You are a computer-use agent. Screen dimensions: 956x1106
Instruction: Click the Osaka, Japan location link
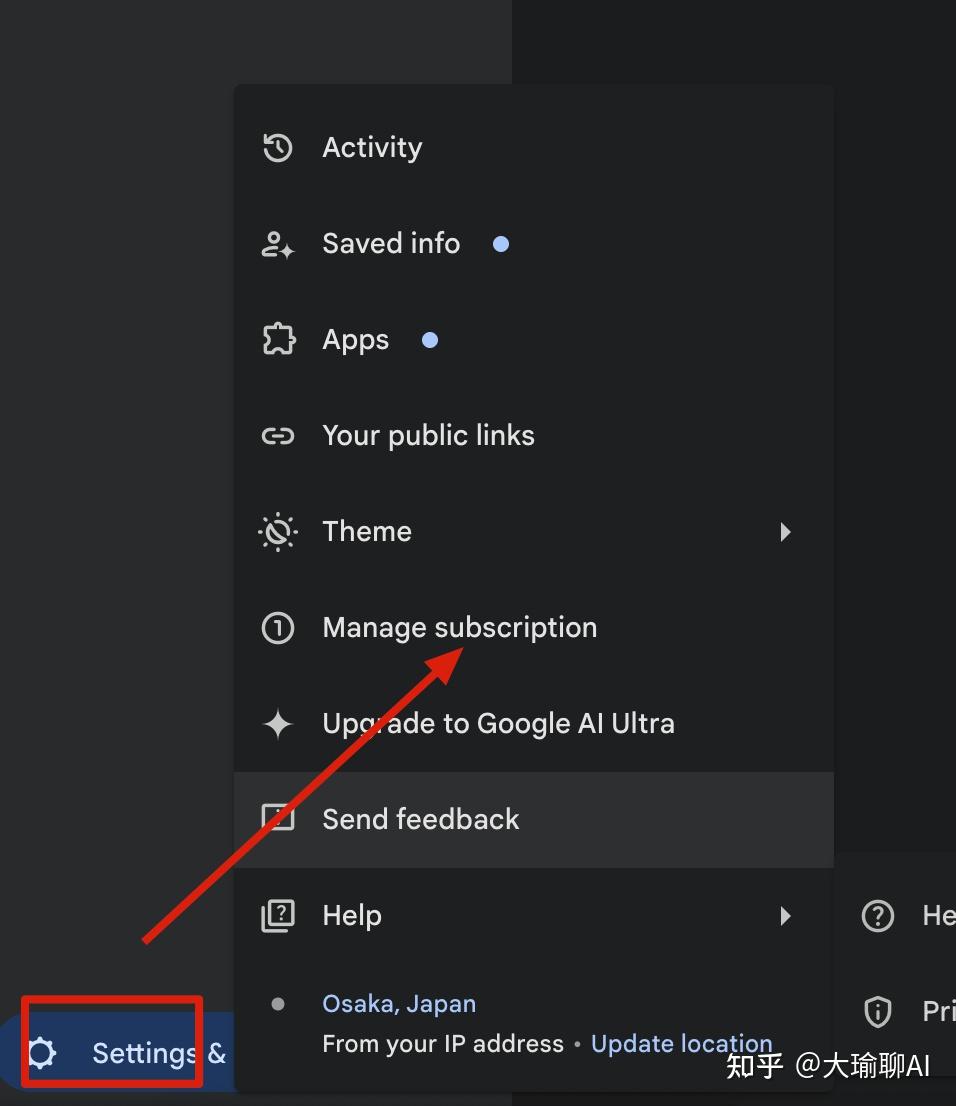point(399,1004)
